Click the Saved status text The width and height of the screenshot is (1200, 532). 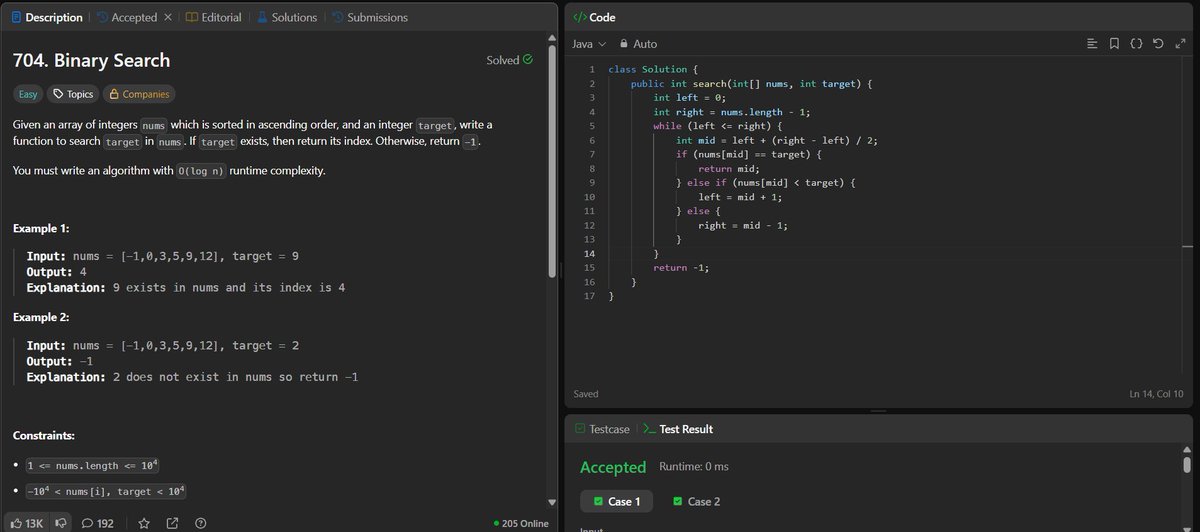click(x=586, y=394)
